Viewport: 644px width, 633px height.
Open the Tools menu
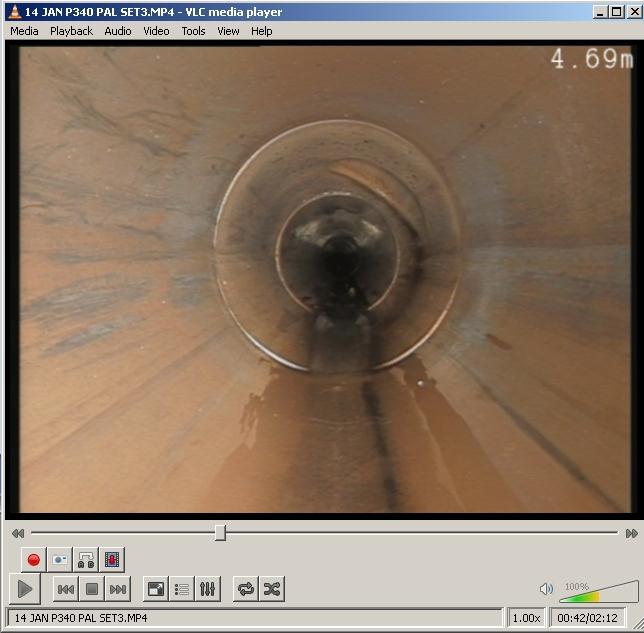(x=193, y=31)
